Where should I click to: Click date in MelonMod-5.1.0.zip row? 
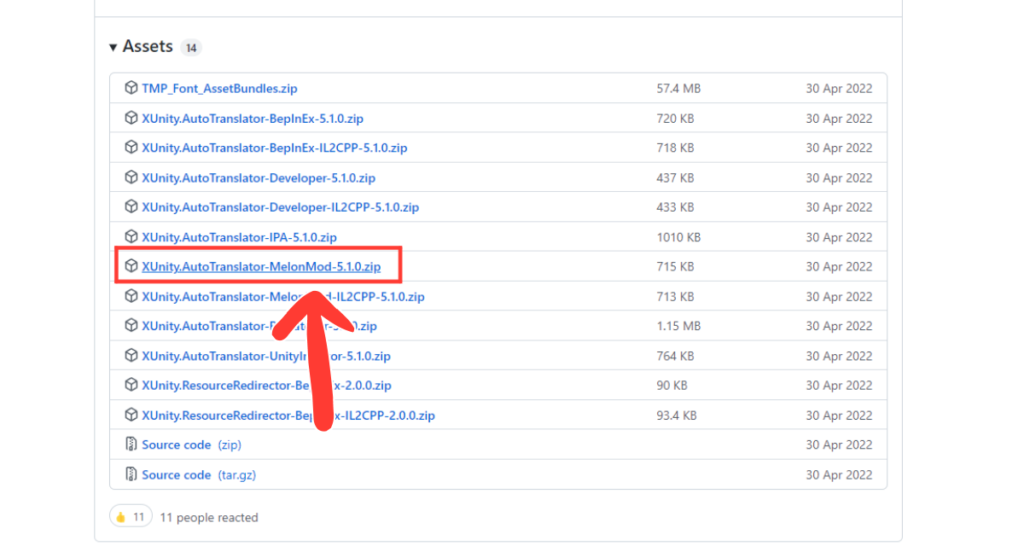coord(839,266)
